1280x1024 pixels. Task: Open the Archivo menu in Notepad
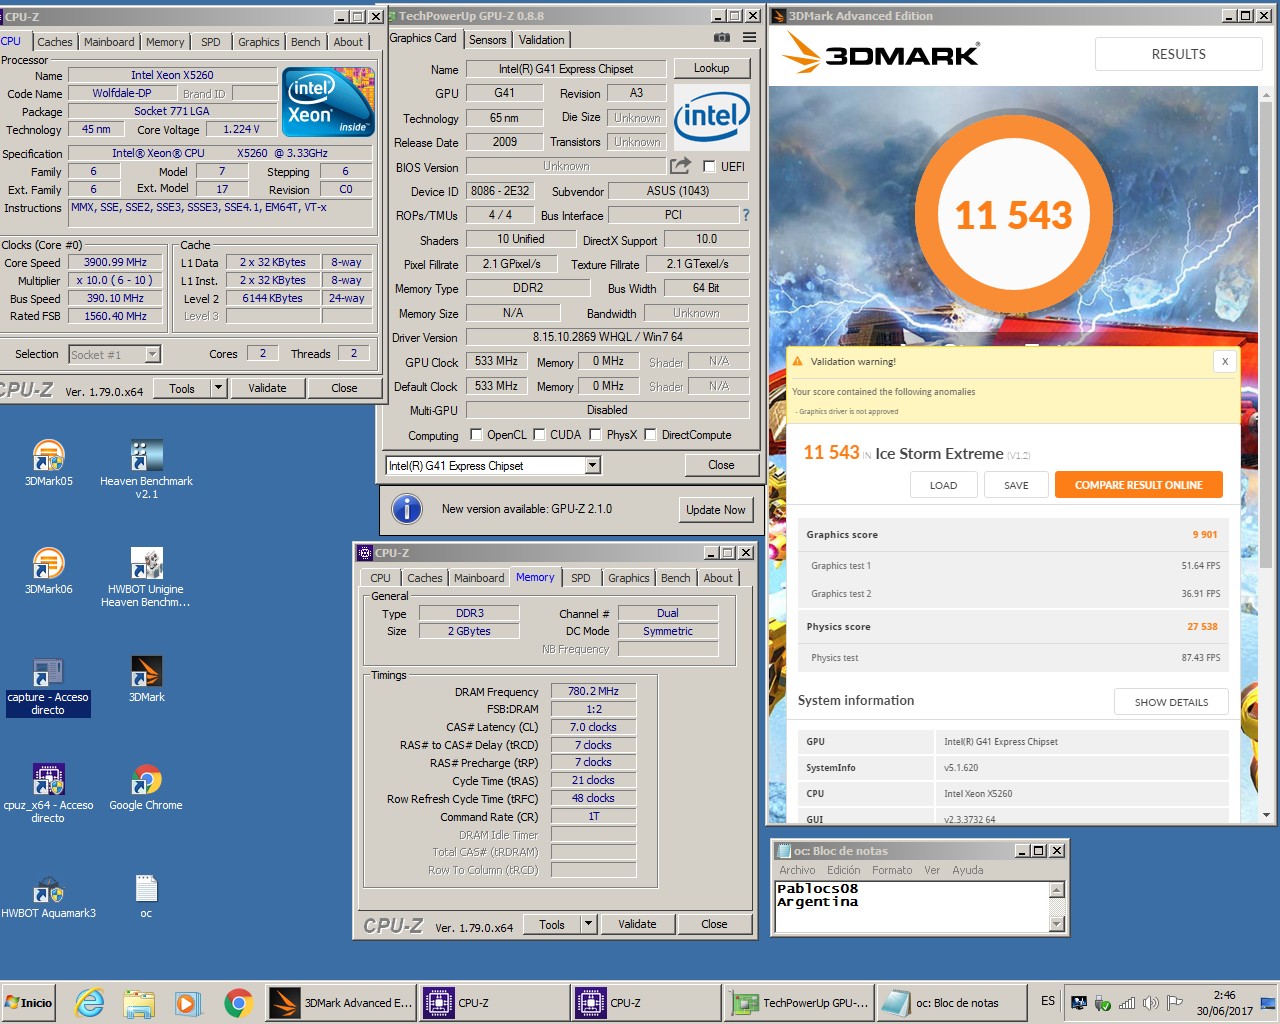[x=797, y=870]
